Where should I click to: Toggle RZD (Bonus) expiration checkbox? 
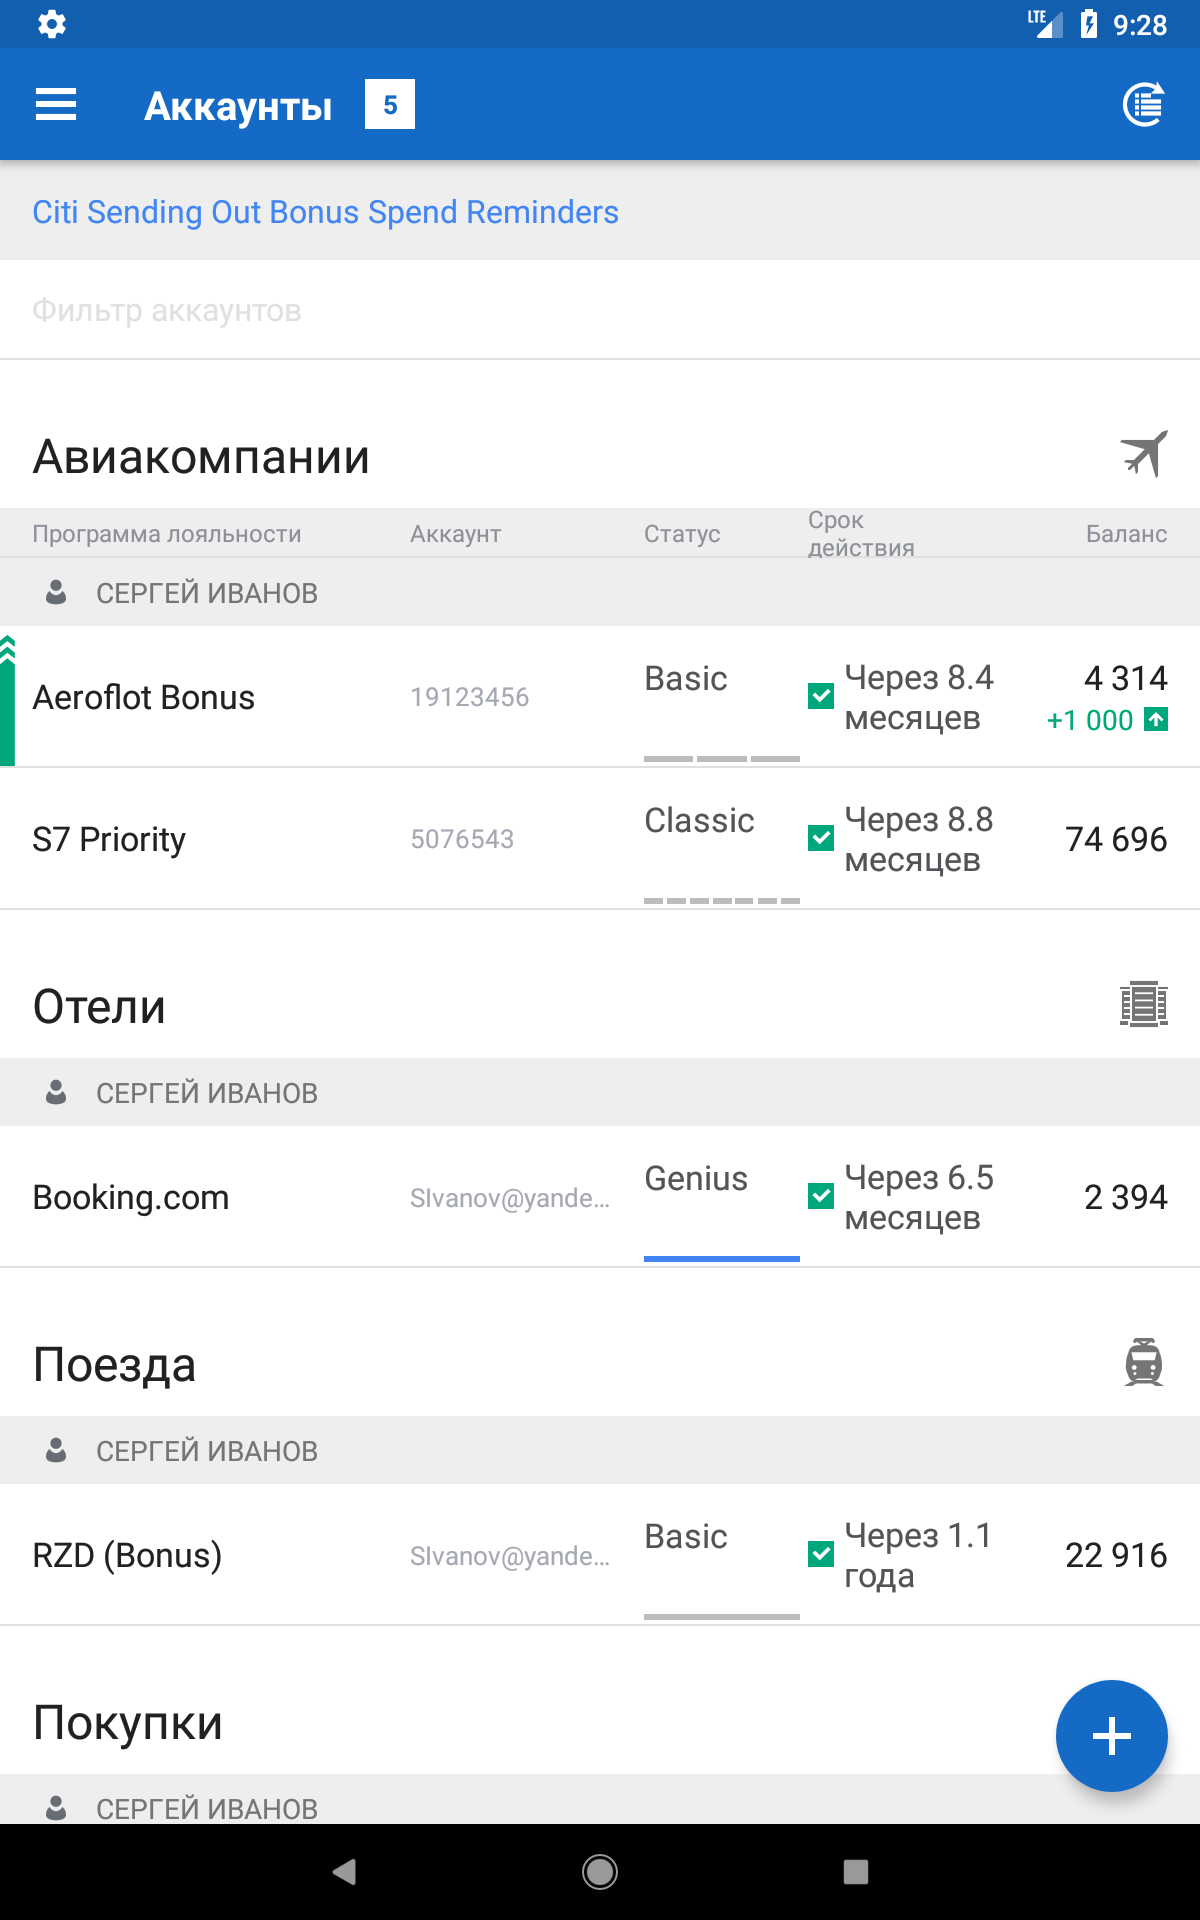[x=821, y=1554]
